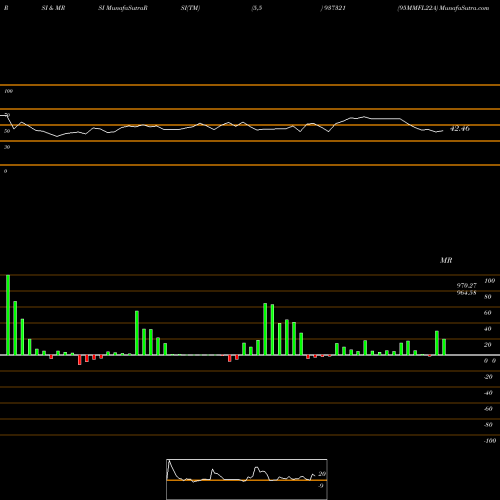Click the '-40' label on MR axis

488,393
